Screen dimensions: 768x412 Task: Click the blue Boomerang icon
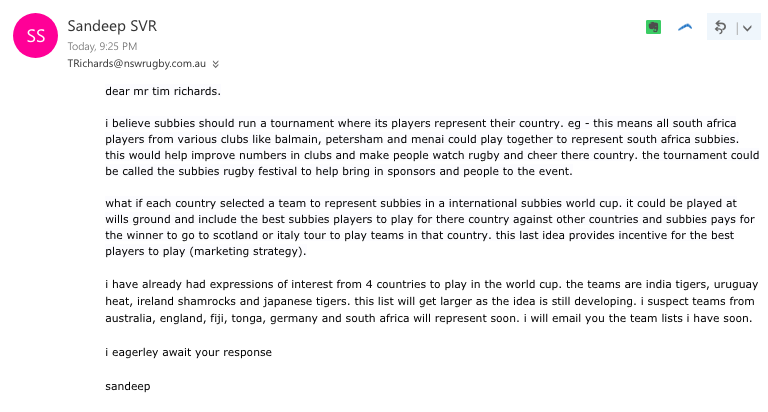pyautogui.click(x=685, y=28)
